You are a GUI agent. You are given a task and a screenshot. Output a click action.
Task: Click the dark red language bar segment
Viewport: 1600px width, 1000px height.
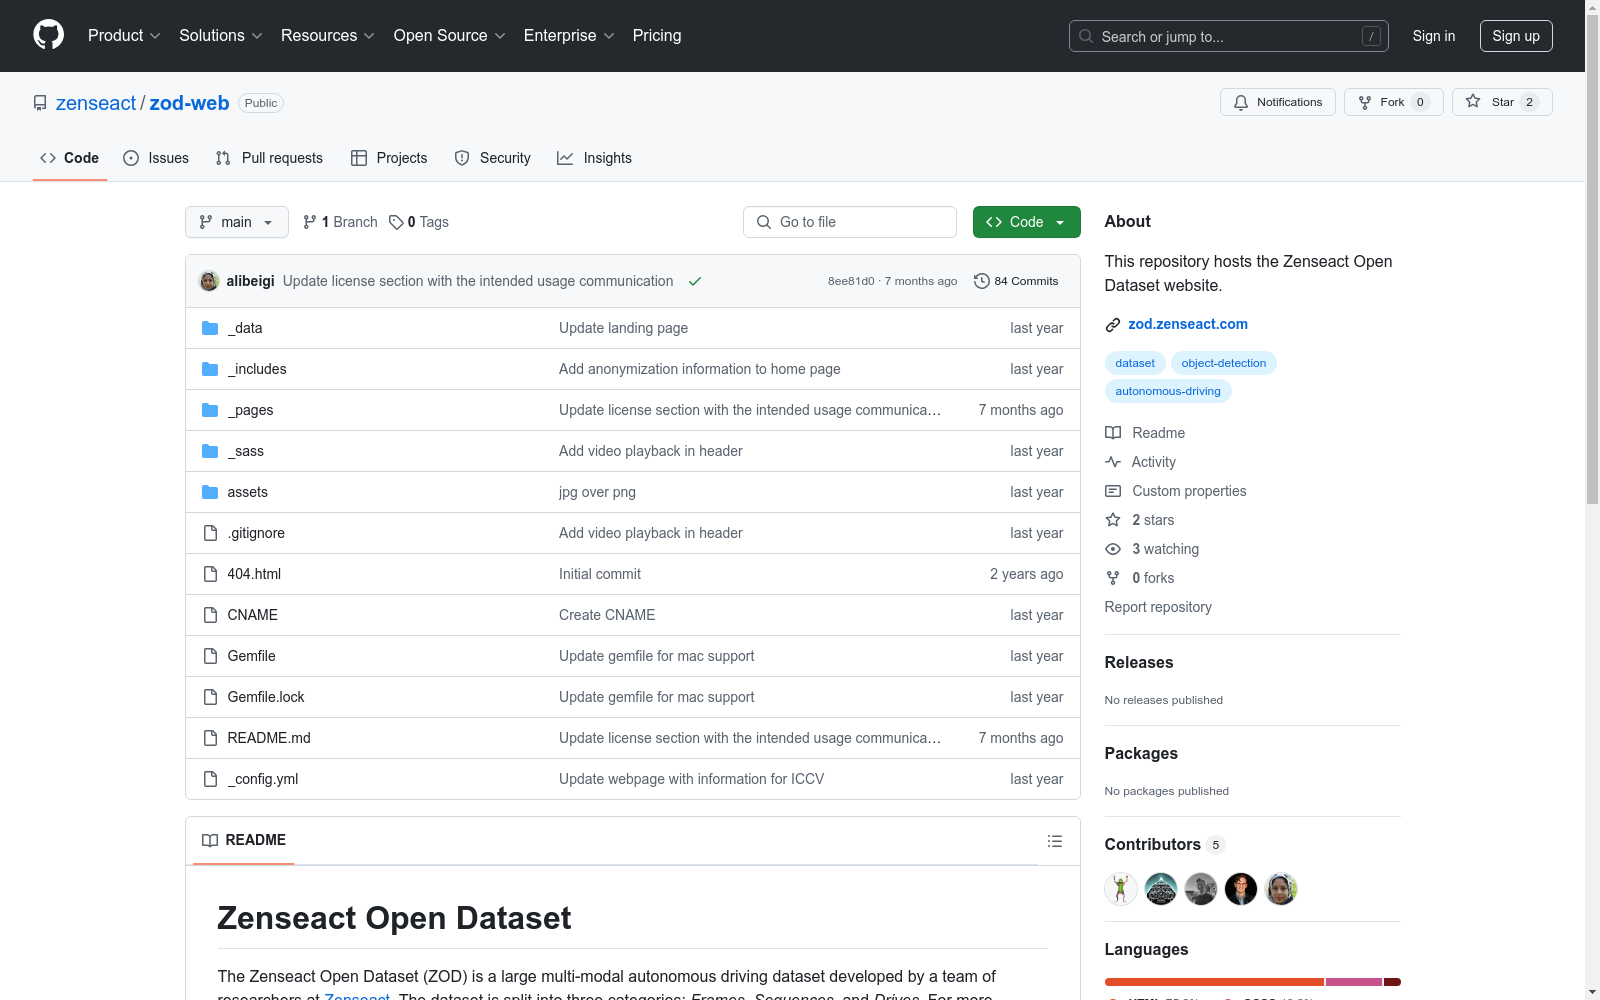pyautogui.click(x=1392, y=982)
